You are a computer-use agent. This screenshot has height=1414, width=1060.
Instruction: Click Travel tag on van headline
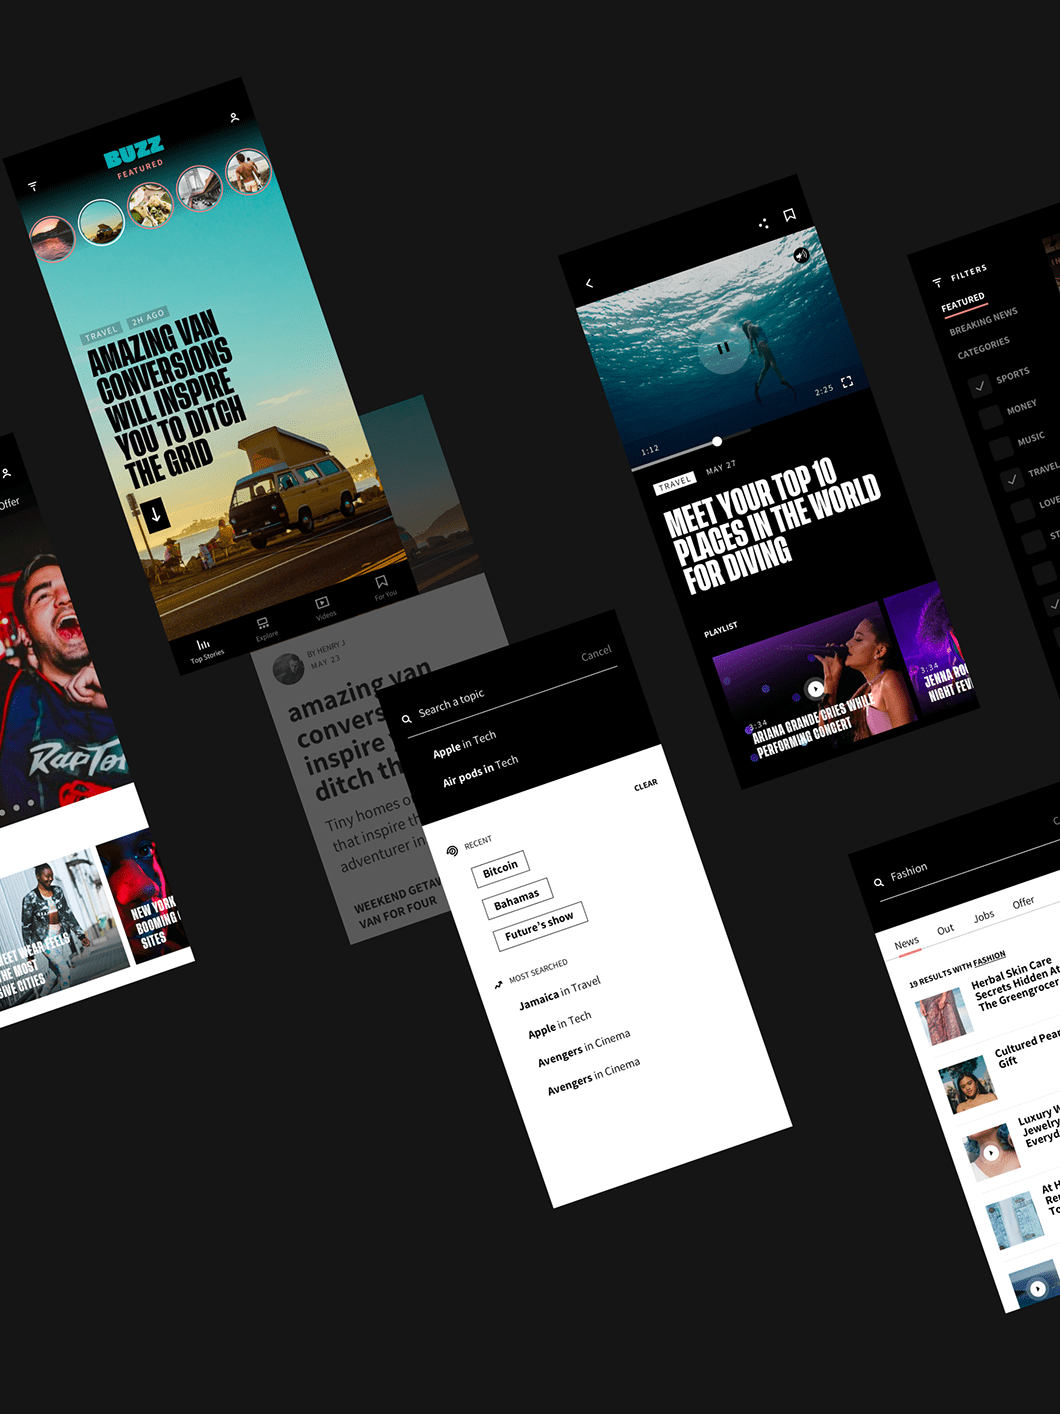click(101, 332)
